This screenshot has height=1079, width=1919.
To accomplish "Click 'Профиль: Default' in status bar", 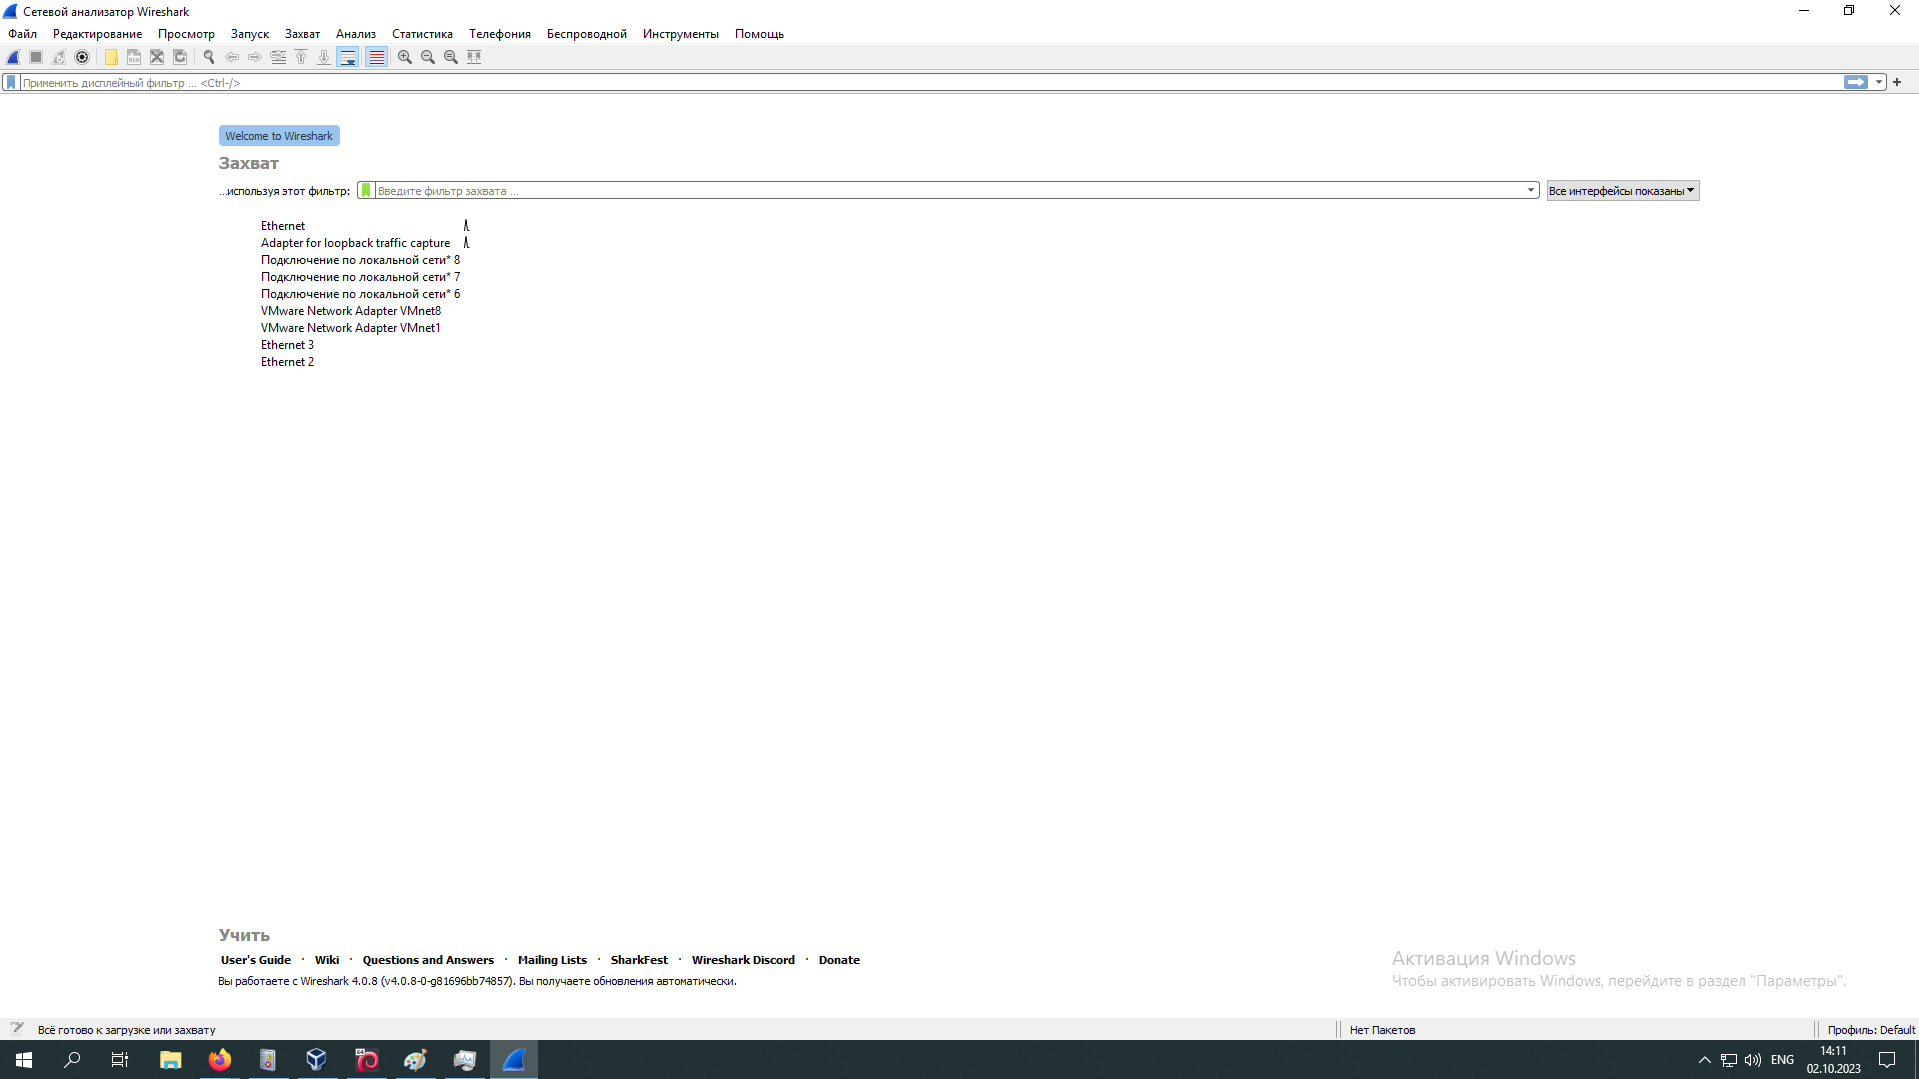I will coord(1871,1030).
